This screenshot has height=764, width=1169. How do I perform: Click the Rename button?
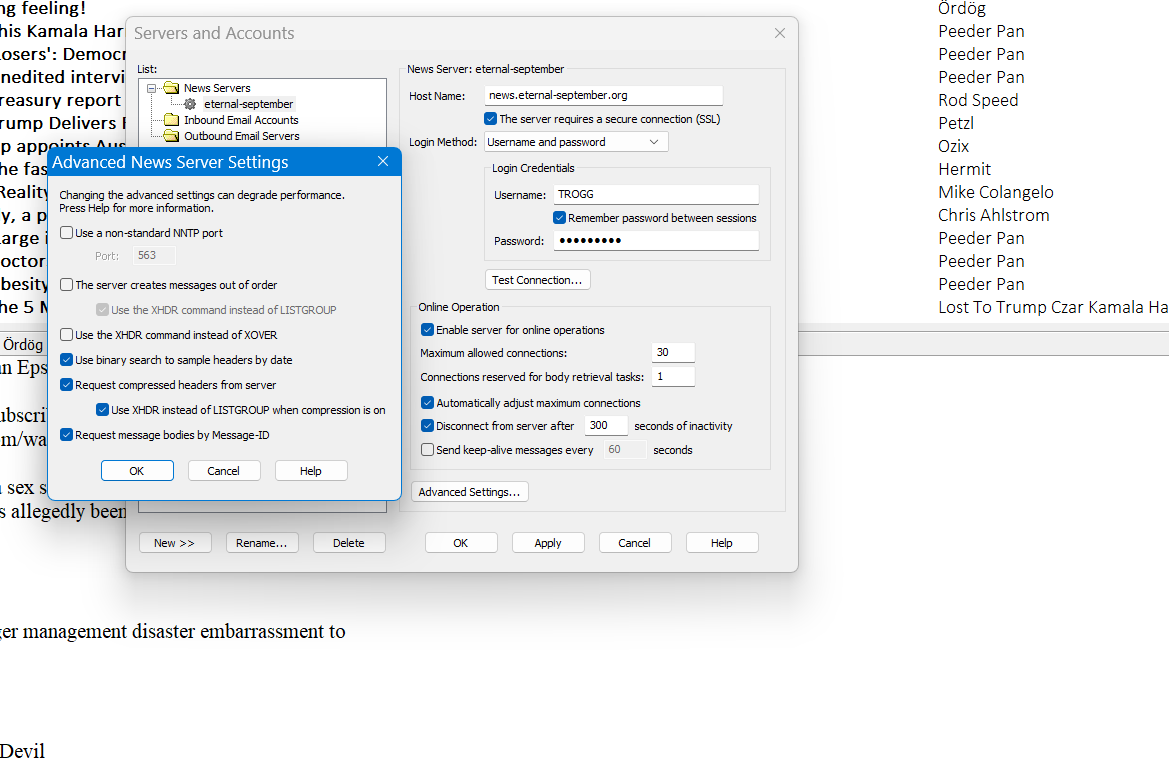click(x=262, y=543)
